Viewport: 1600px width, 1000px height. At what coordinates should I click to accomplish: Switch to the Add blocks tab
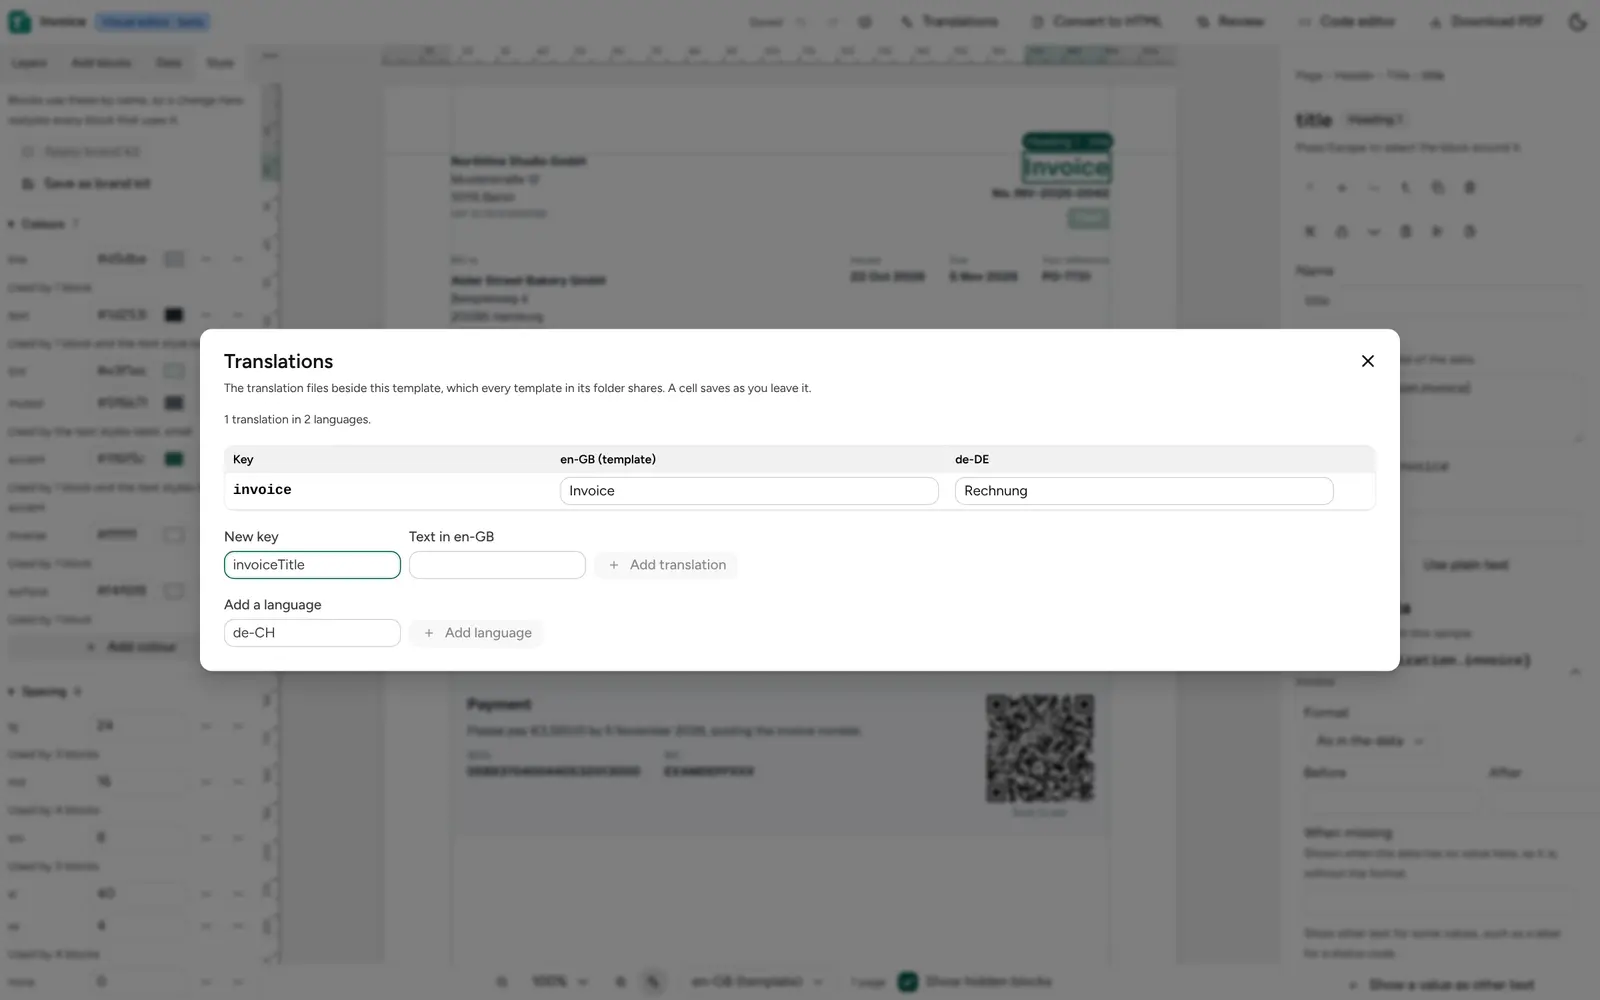pyautogui.click(x=101, y=63)
